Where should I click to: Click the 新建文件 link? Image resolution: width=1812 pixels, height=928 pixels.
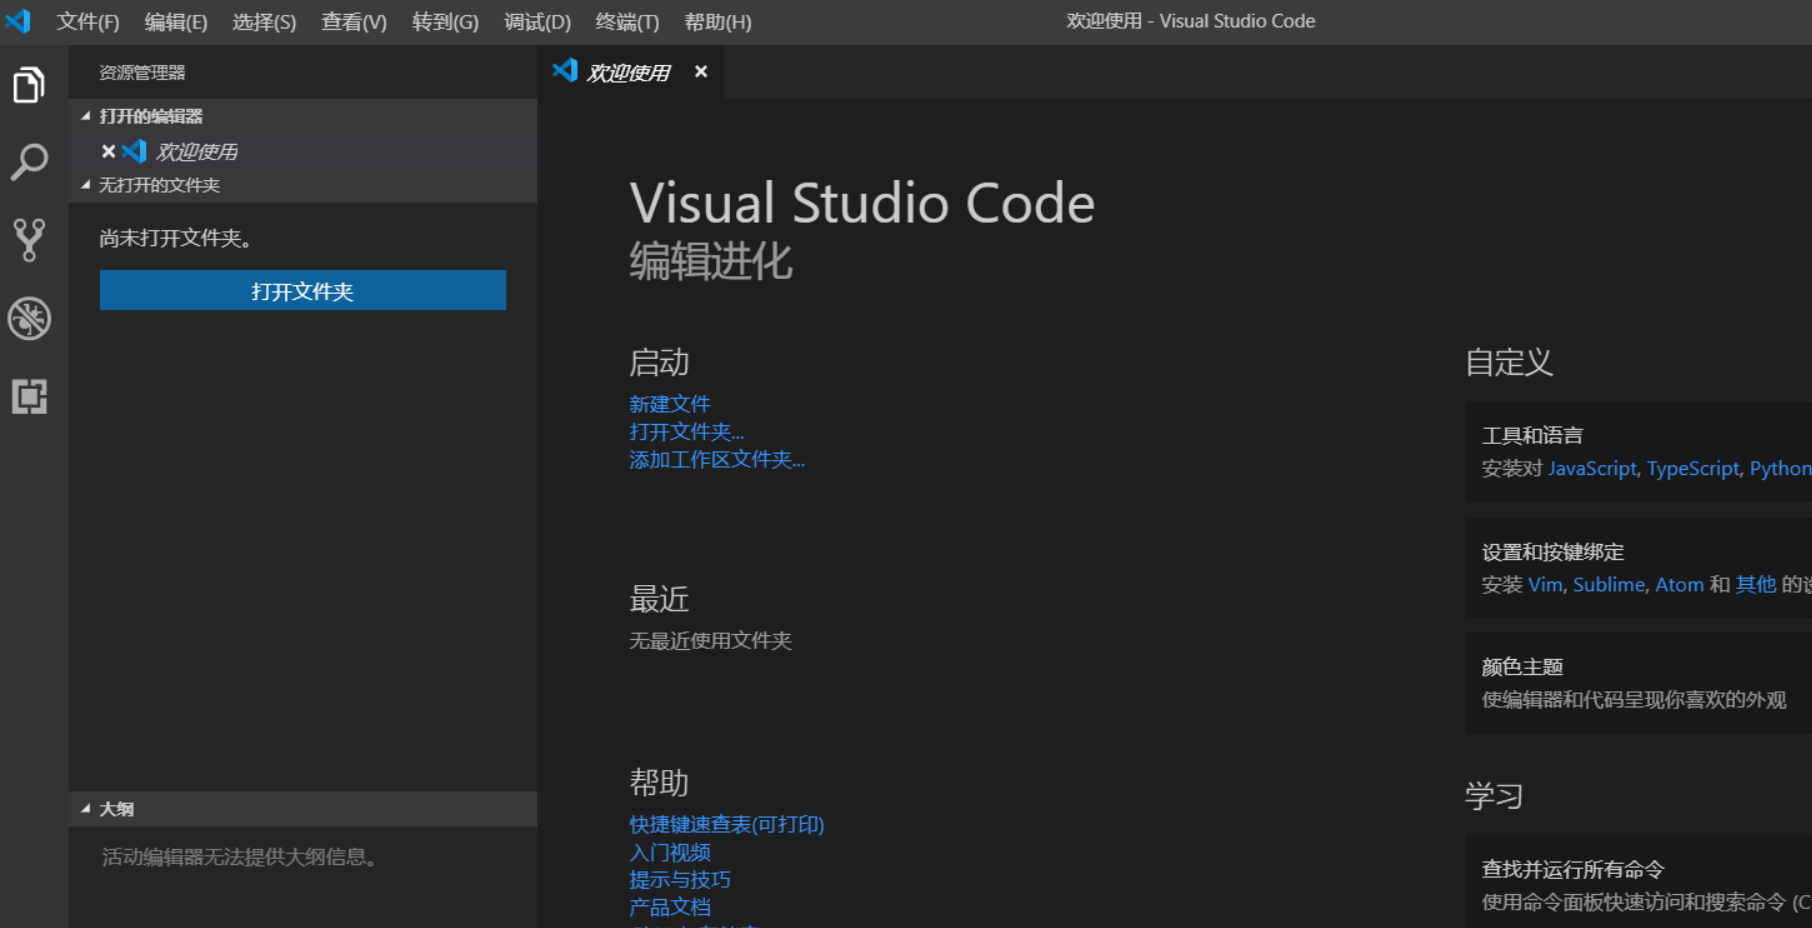pos(670,404)
